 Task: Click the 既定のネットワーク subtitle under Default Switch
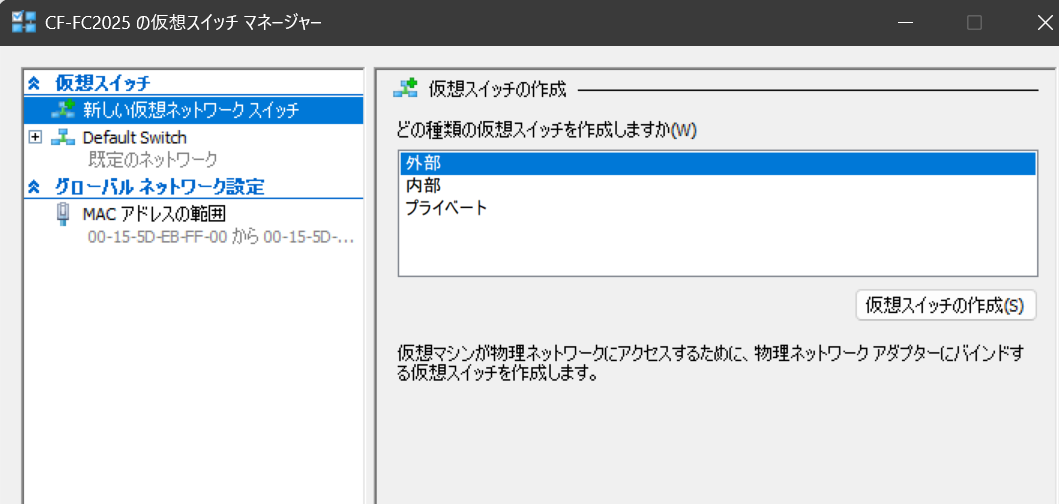[153, 159]
